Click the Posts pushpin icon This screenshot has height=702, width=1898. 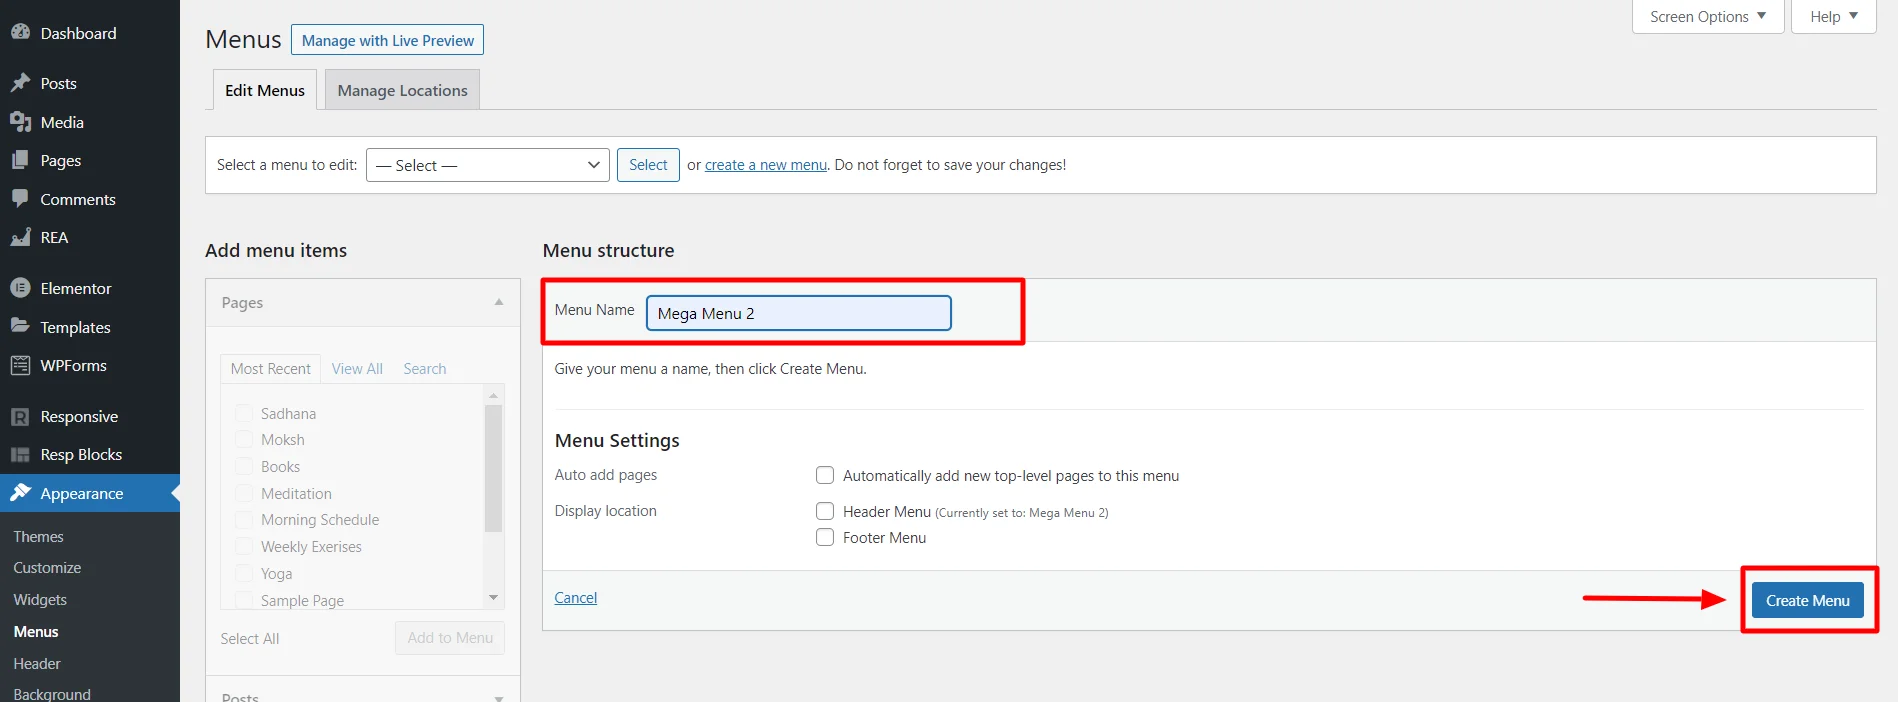click(x=20, y=83)
